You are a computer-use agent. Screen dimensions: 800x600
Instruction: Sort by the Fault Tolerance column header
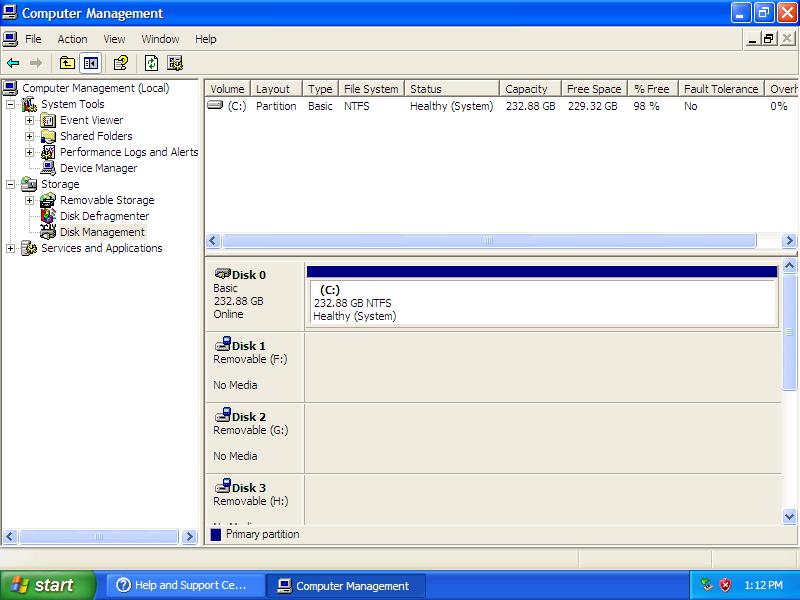(721, 89)
